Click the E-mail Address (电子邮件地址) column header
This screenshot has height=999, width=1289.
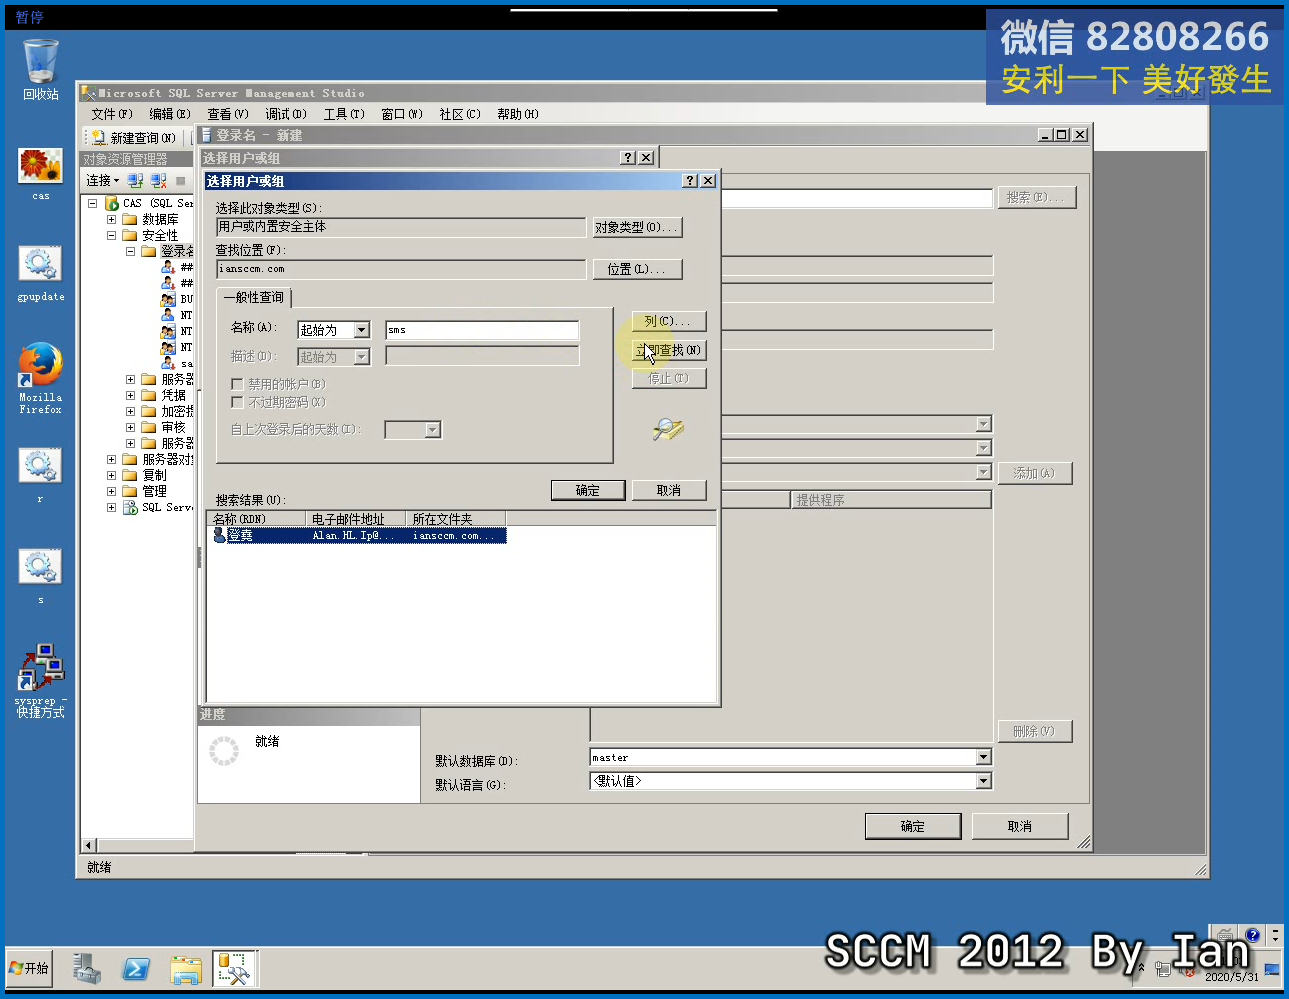pyautogui.click(x=355, y=518)
